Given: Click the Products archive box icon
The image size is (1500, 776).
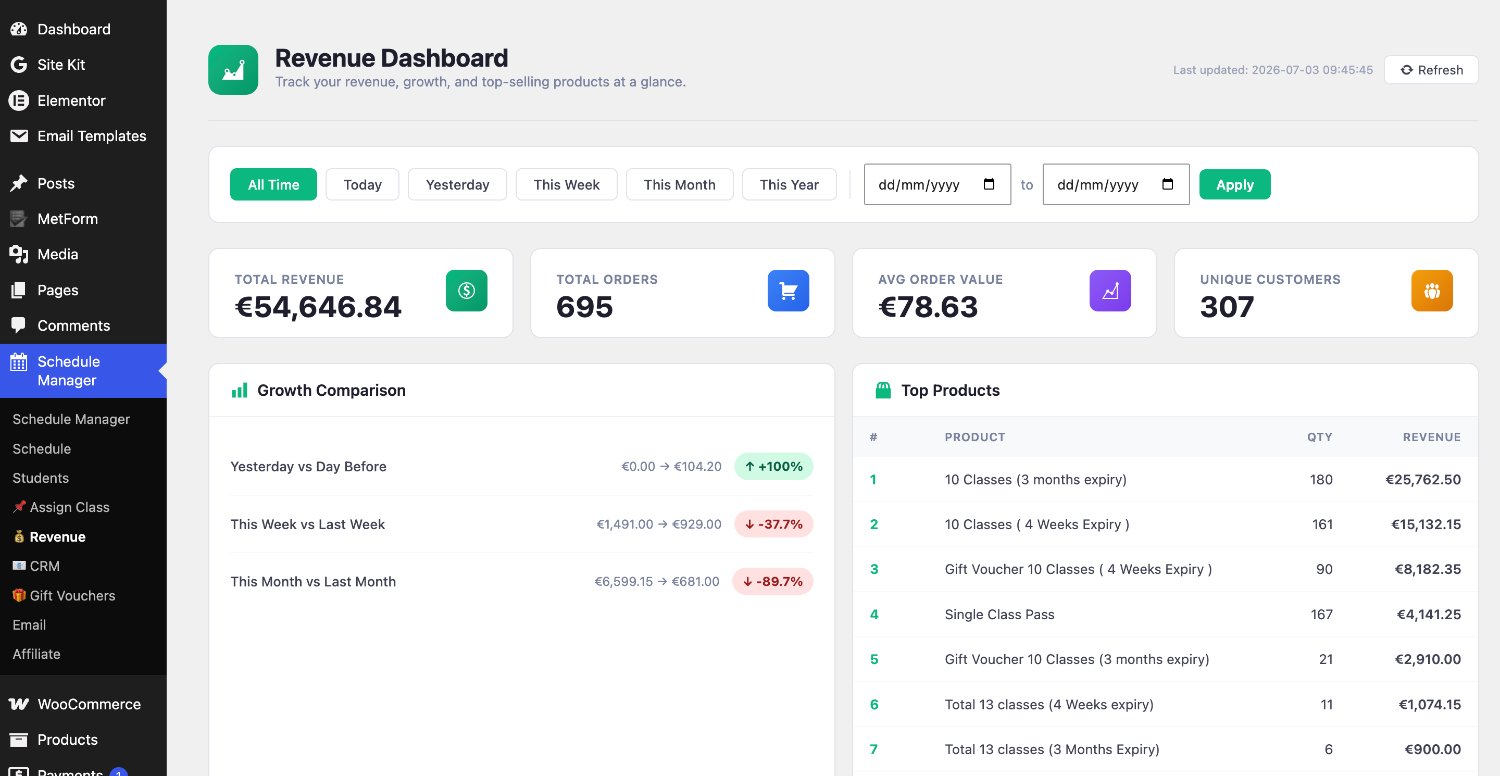Looking at the screenshot, I should [x=18, y=740].
